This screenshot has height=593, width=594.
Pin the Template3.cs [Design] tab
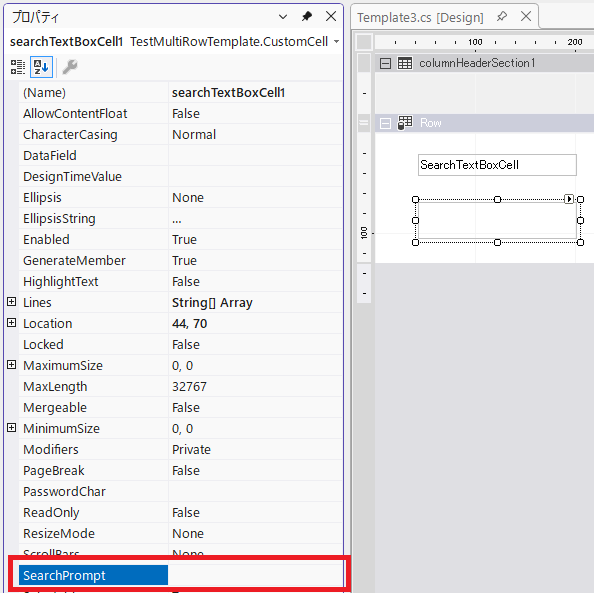(x=502, y=17)
